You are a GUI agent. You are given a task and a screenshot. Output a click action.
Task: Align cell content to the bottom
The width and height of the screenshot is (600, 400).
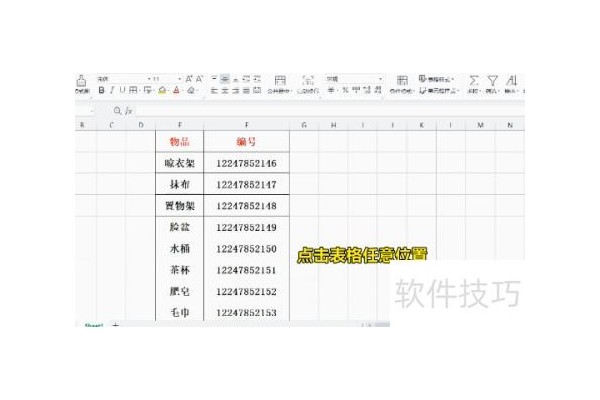(x=236, y=79)
